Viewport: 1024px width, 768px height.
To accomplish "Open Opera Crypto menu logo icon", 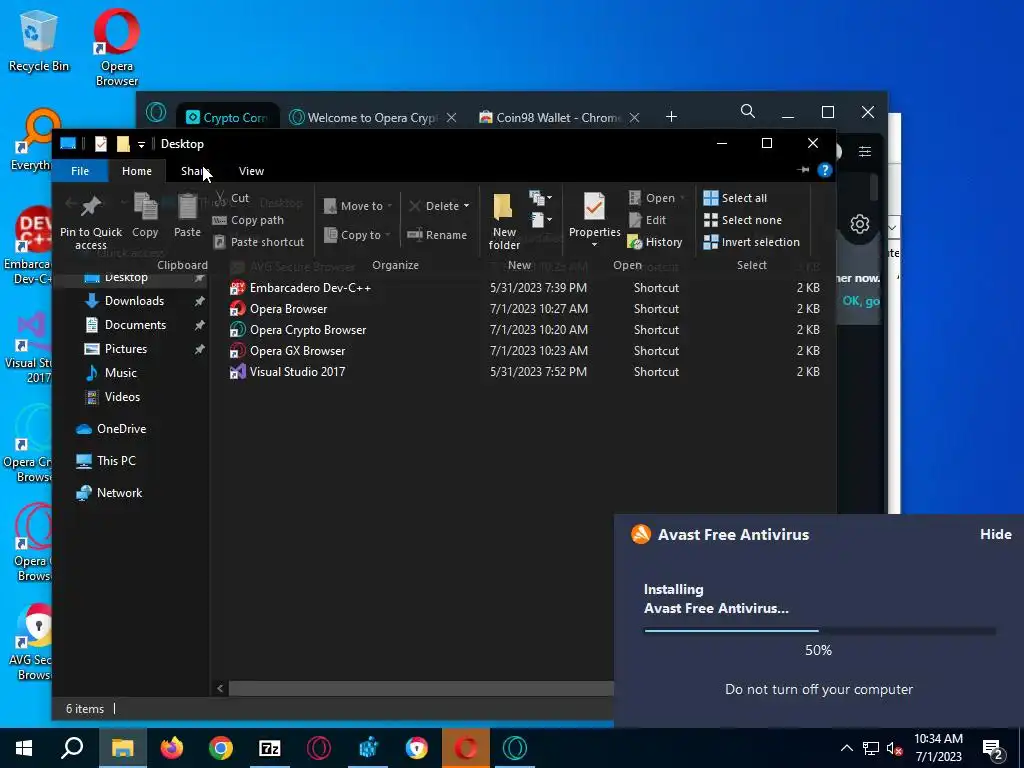I will point(156,112).
